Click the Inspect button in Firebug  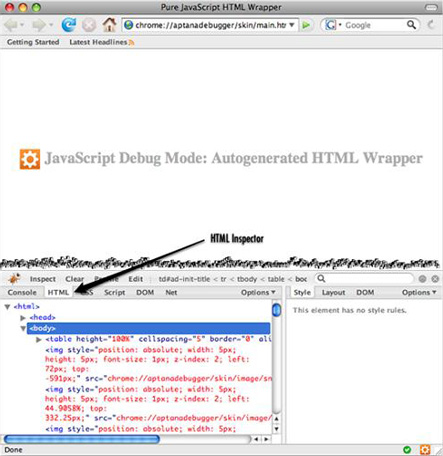click(43, 279)
